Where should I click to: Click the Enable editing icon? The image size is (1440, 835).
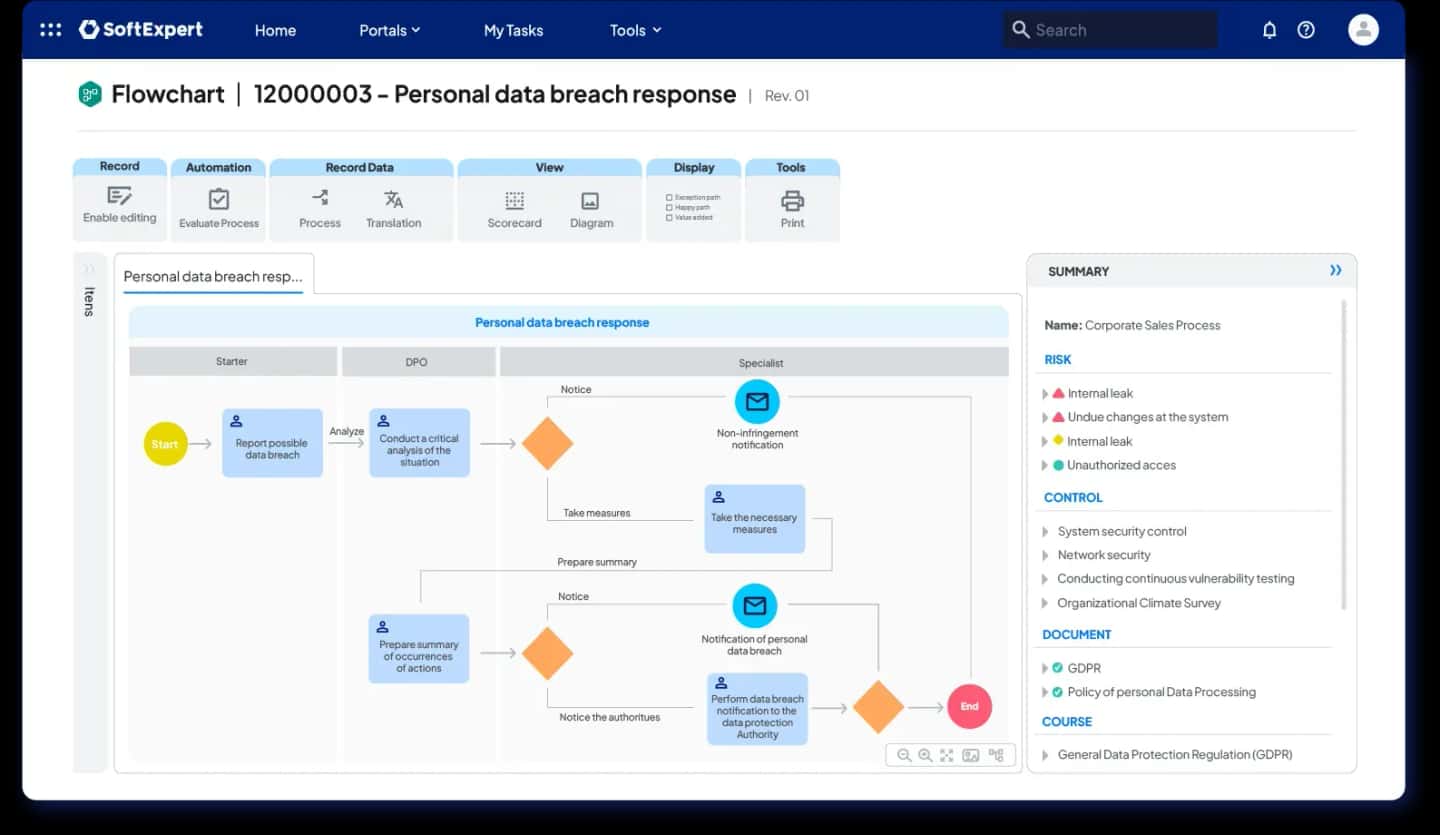tap(119, 196)
